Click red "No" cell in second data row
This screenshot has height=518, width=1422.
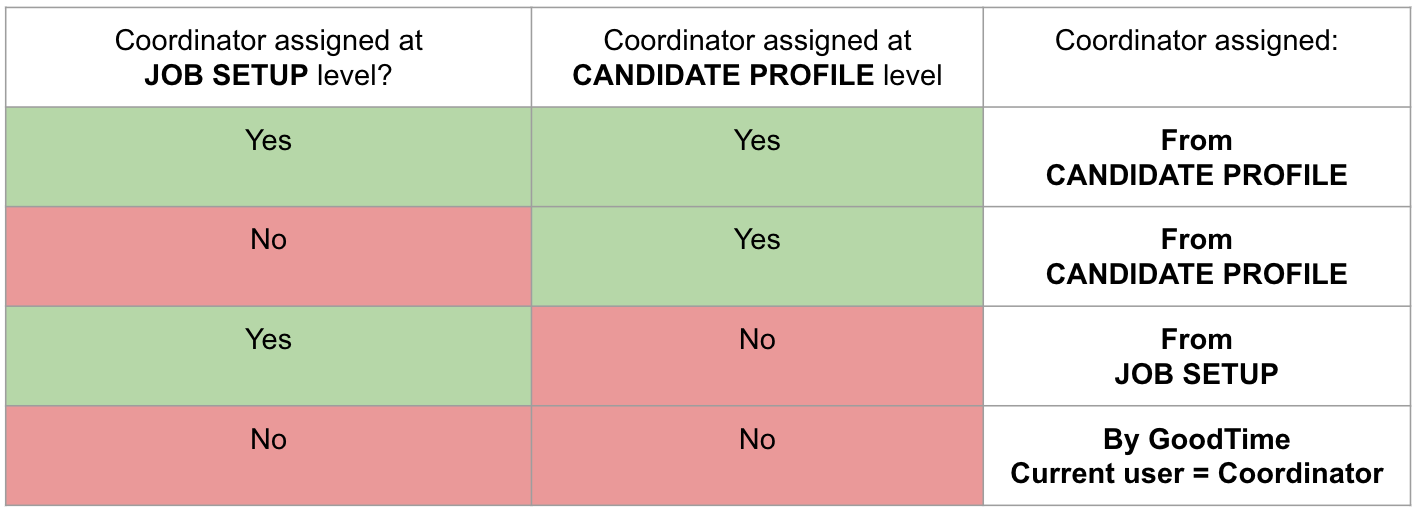[x=268, y=256]
